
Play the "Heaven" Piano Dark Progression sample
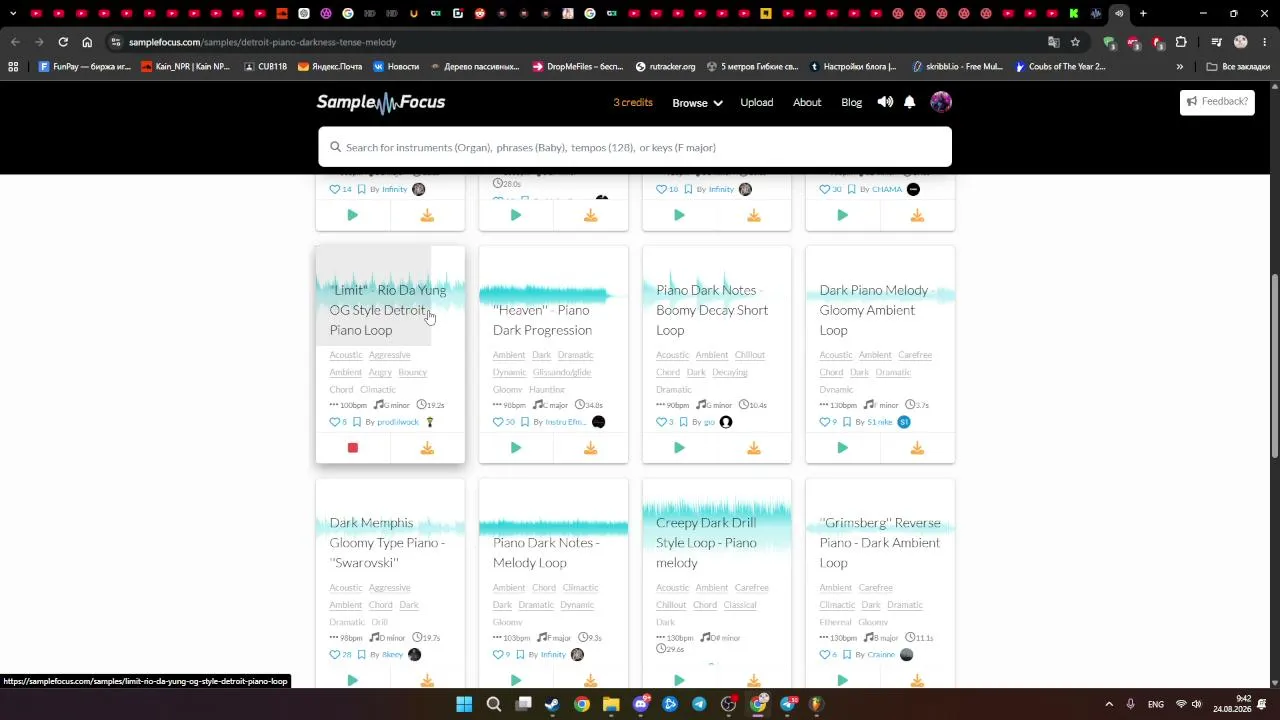516,448
